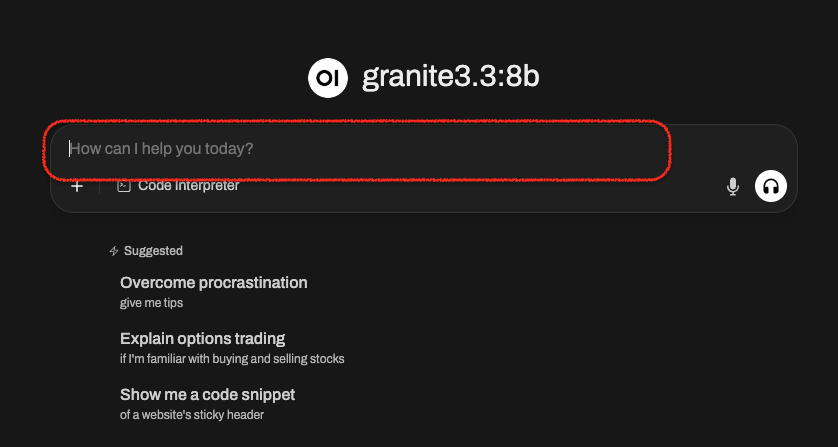Start dictation with the microphone icon
Screen dimensions: 838x447
[x=733, y=187]
